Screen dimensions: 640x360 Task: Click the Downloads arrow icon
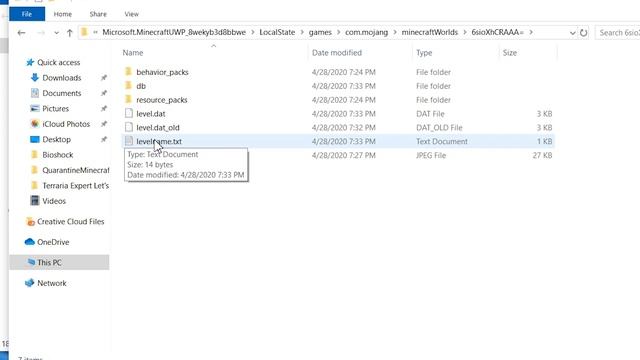(35, 78)
